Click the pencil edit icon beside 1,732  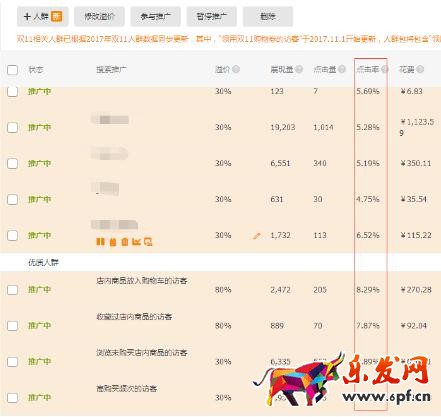(x=256, y=236)
